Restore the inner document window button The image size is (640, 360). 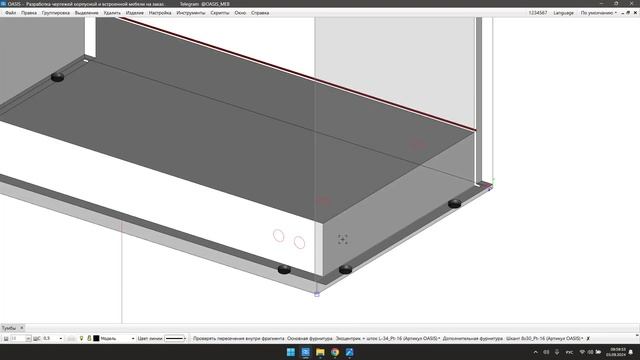point(628,13)
